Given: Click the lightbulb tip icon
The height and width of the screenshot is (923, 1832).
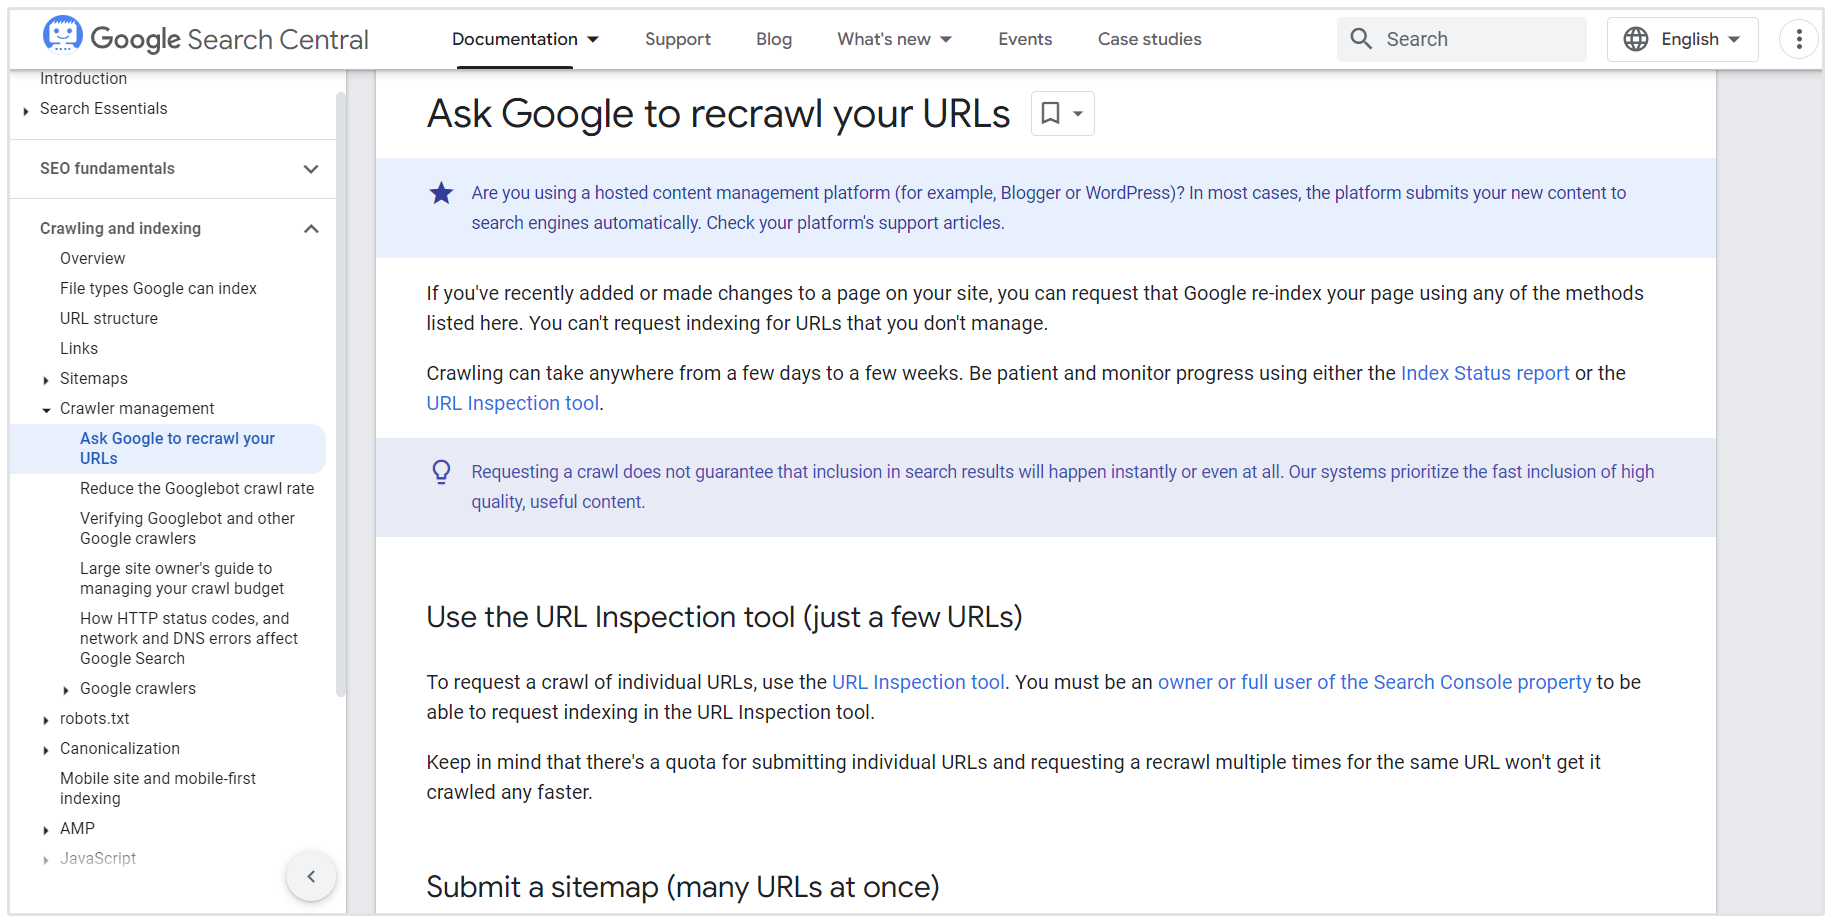Looking at the screenshot, I should [441, 472].
